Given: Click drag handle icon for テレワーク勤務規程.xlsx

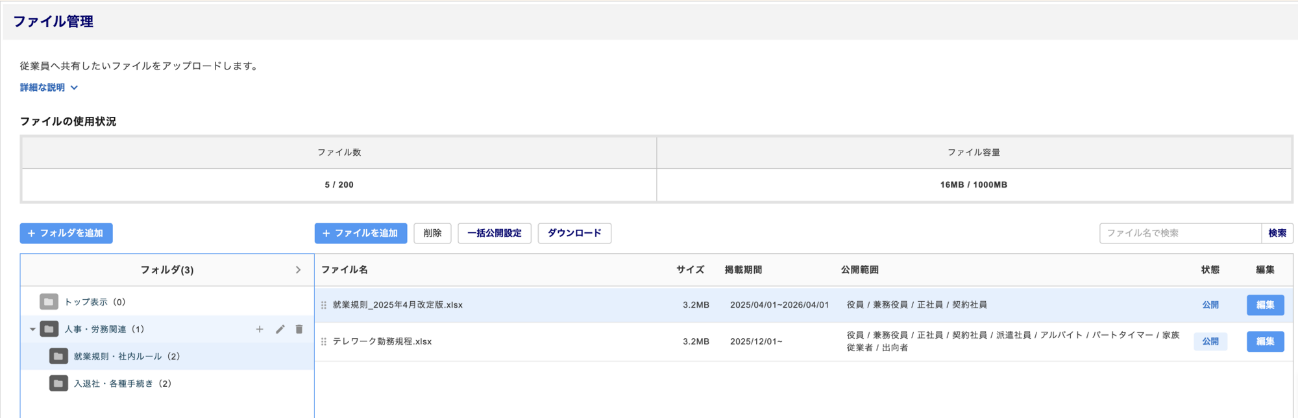Looking at the screenshot, I should point(324,342).
